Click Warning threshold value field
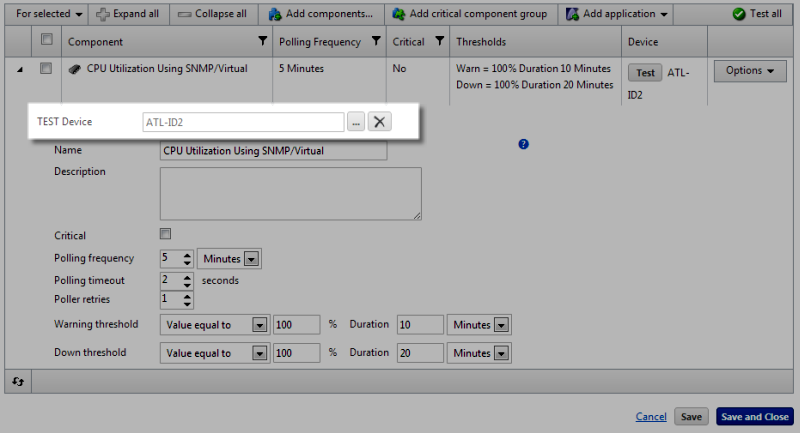Image resolution: width=800 pixels, height=433 pixels. (x=296, y=325)
